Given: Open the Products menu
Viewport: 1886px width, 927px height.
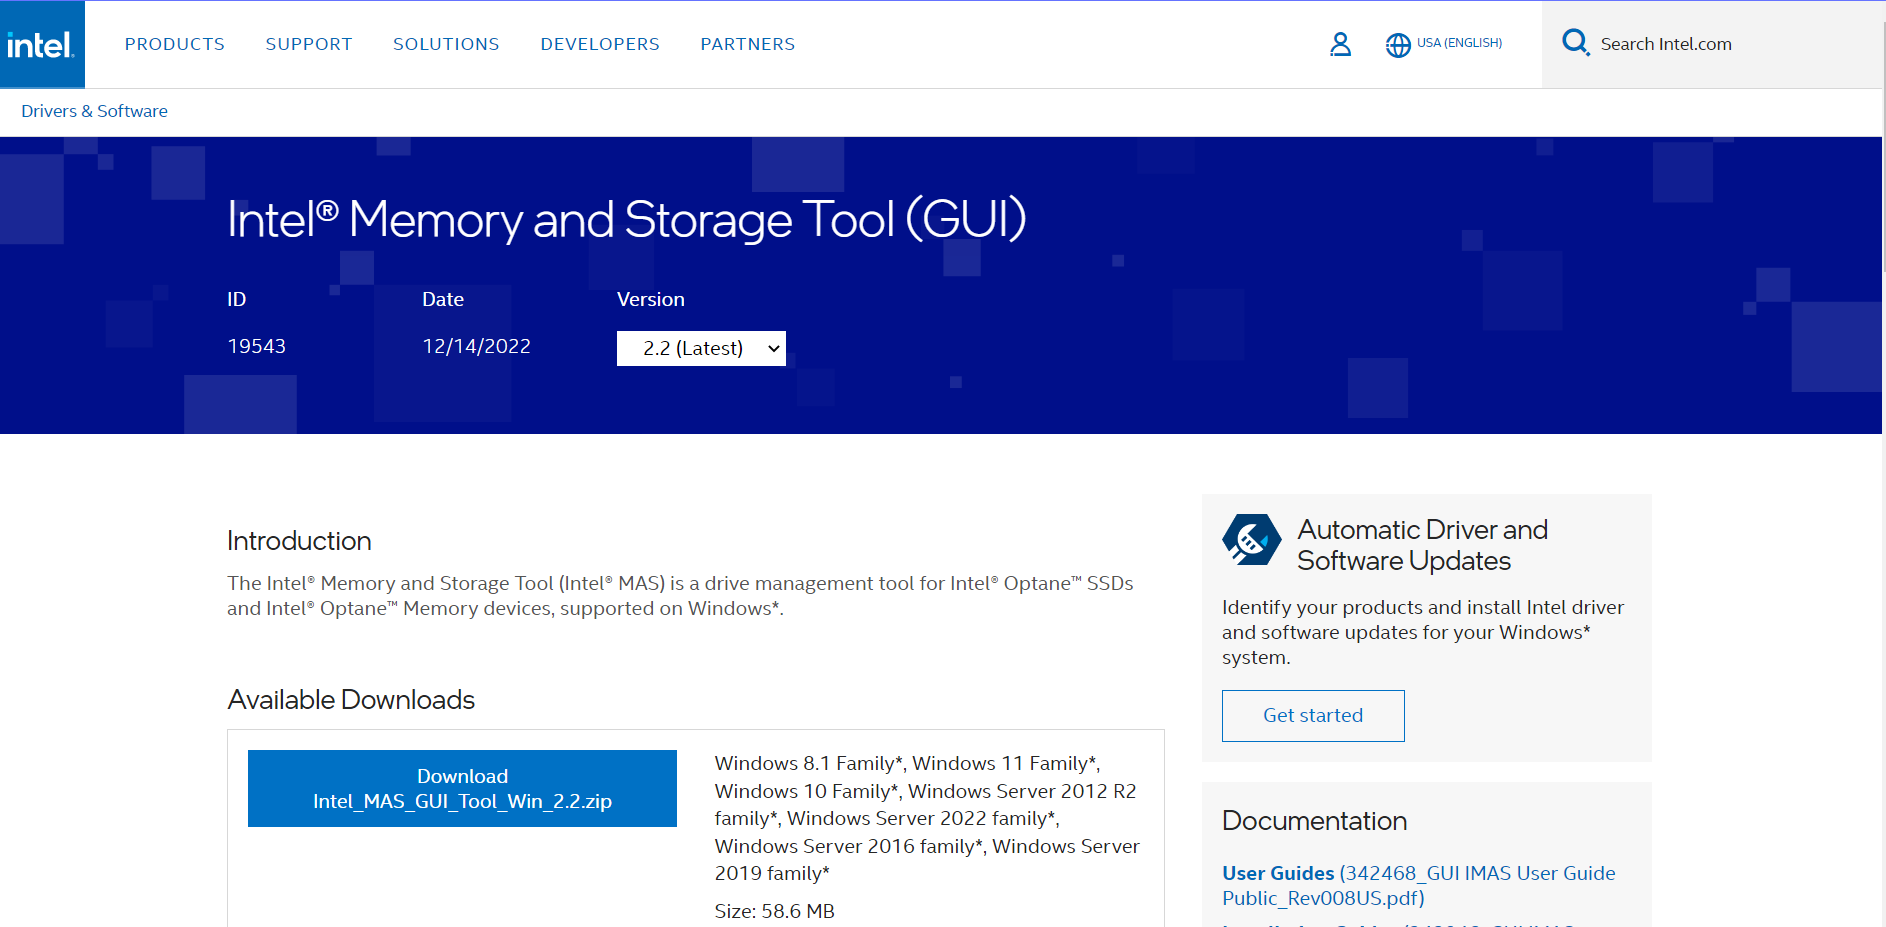Looking at the screenshot, I should 175,44.
